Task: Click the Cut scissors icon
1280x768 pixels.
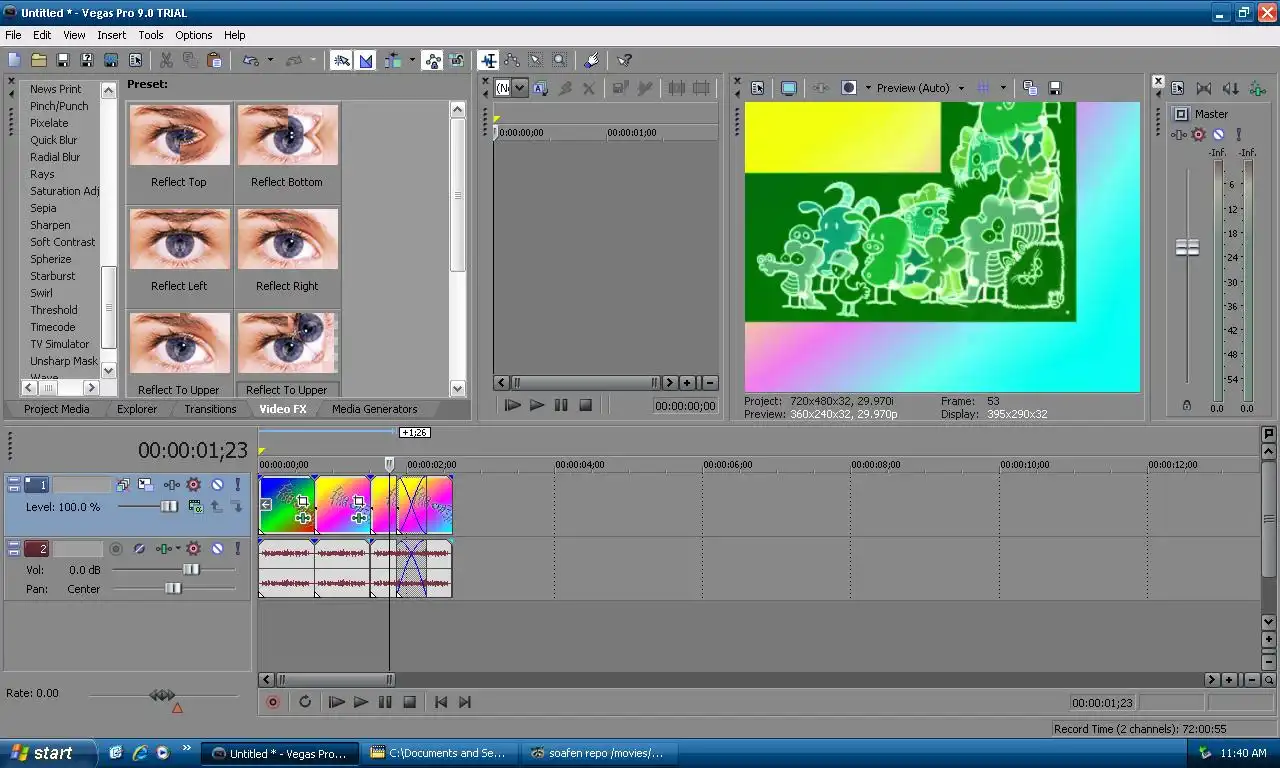Action: coord(166,60)
